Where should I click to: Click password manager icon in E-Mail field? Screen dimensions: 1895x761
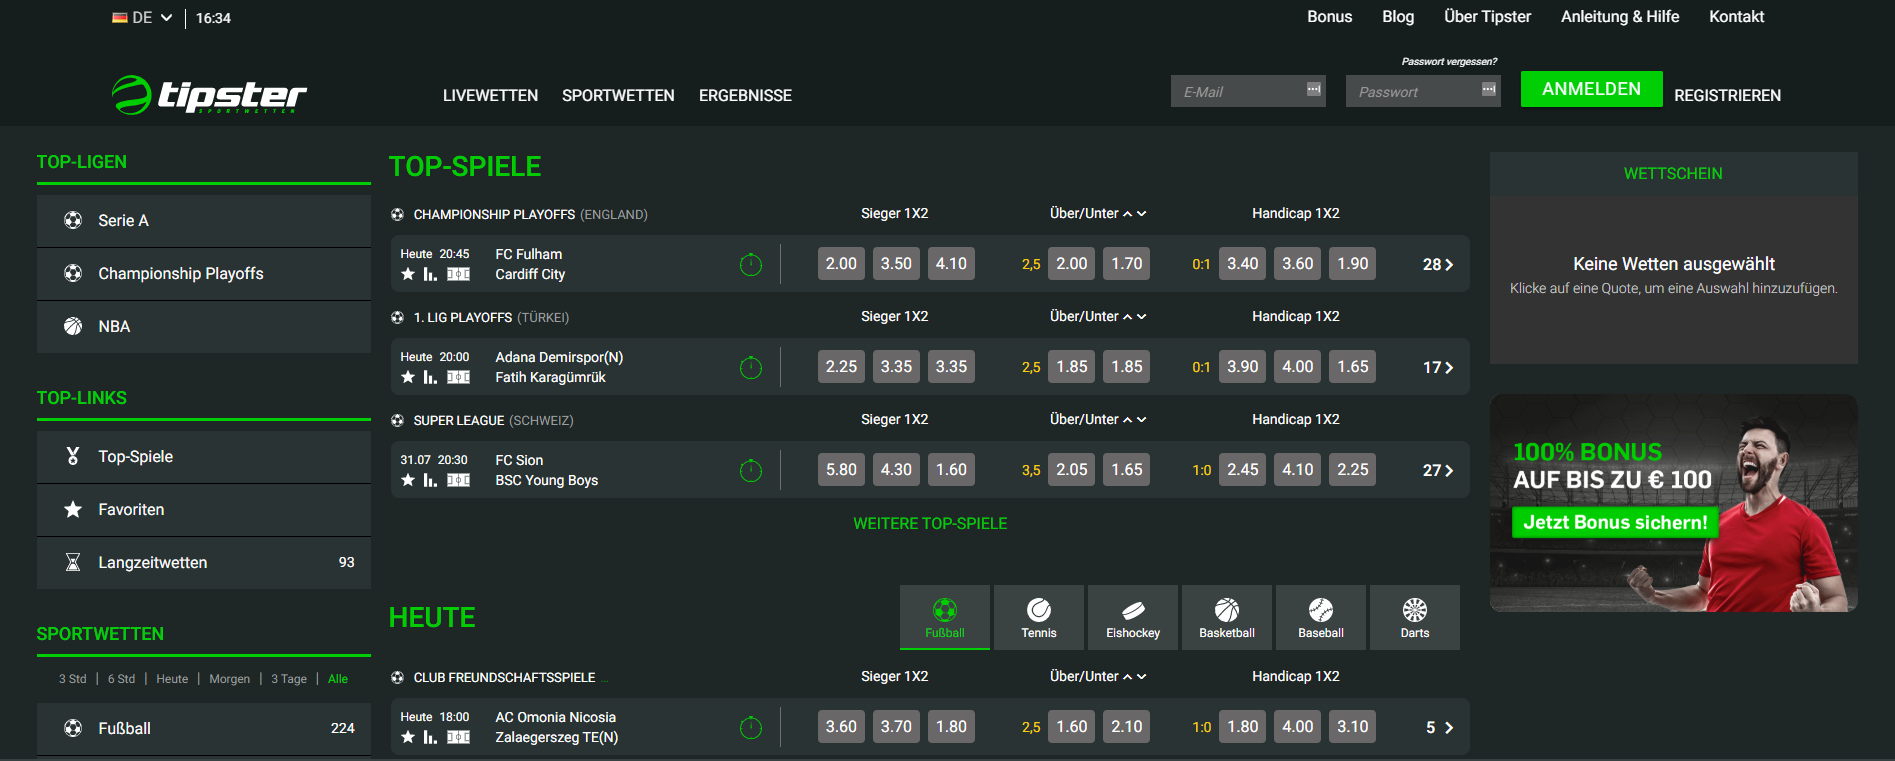coord(1314,89)
